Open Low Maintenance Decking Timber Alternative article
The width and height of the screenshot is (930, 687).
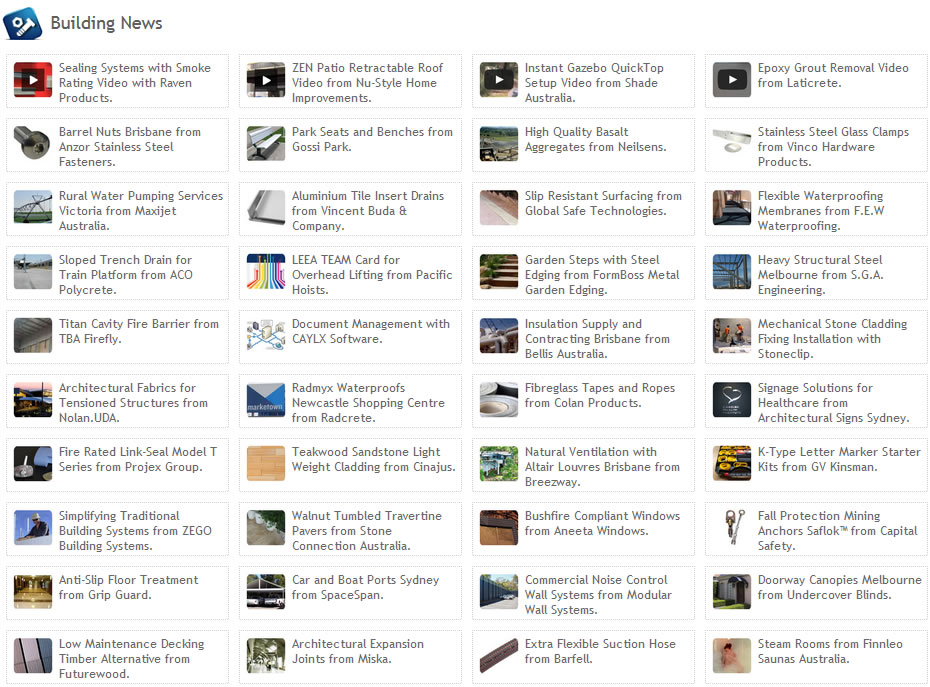click(131, 659)
